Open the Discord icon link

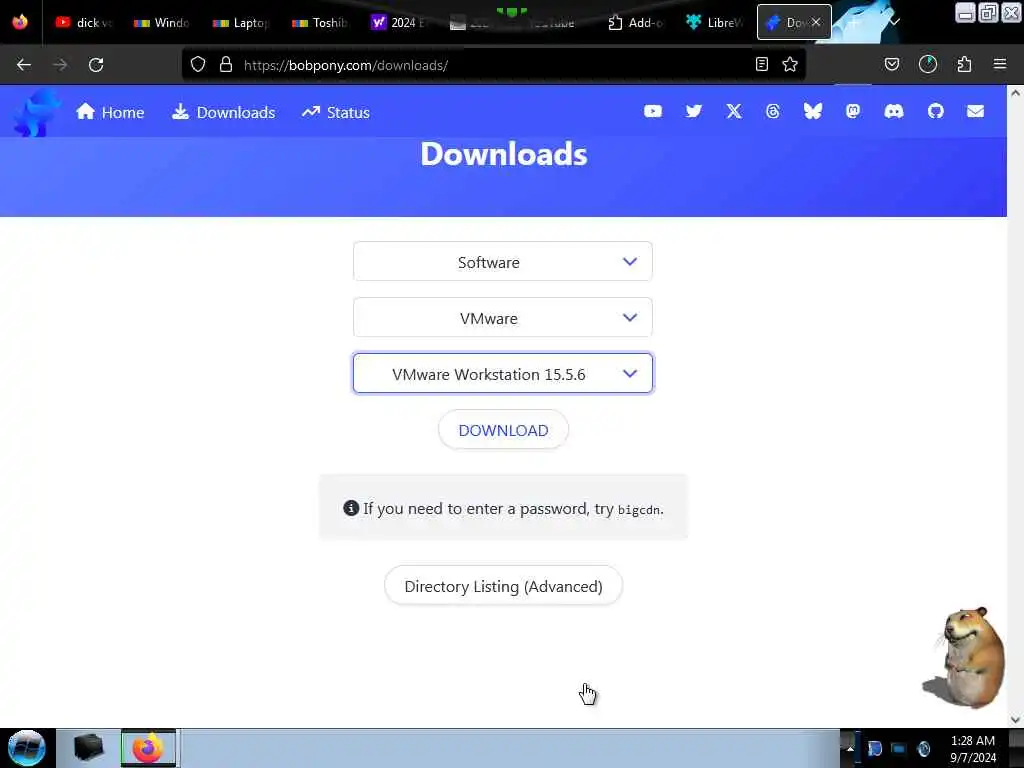(x=893, y=112)
